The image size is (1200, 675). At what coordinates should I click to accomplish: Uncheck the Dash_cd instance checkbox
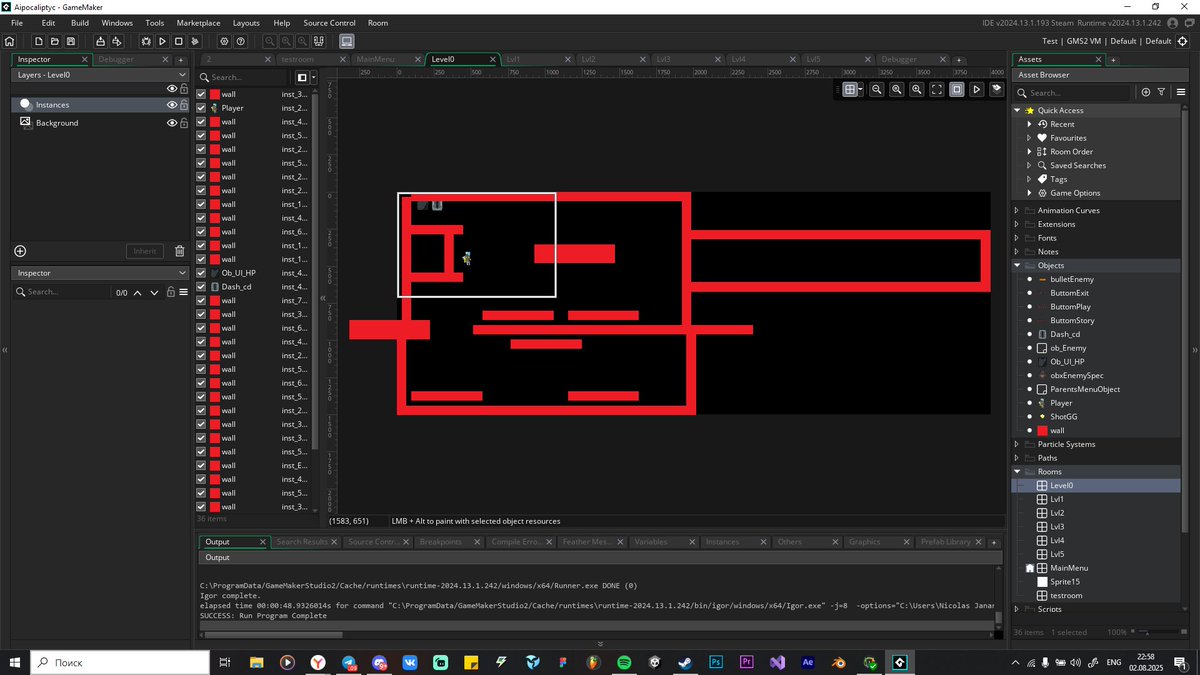(201, 287)
